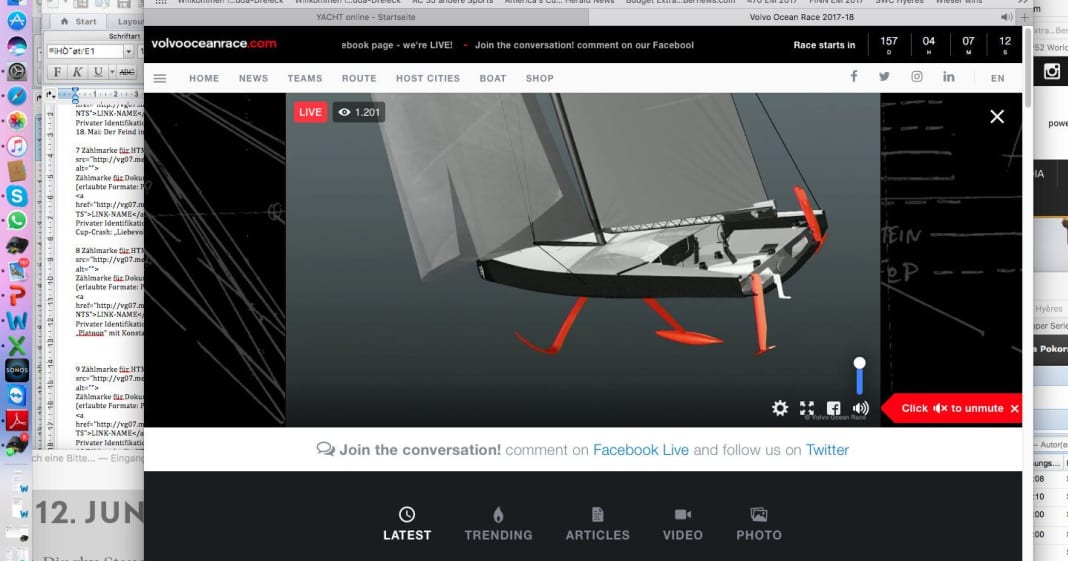1068x561 pixels.
Task: Open Safari from the Dock
Action: [16, 96]
